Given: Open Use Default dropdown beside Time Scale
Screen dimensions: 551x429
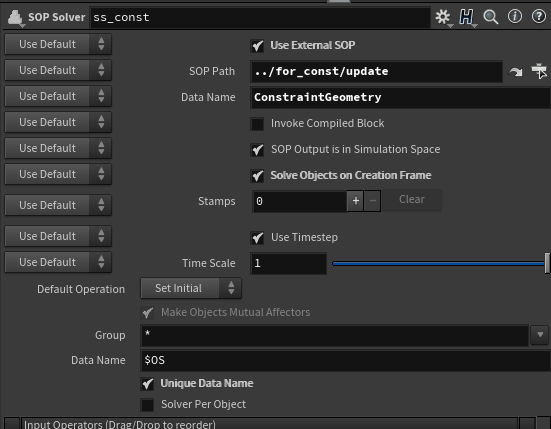Looking at the screenshot, I should tap(58, 262).
